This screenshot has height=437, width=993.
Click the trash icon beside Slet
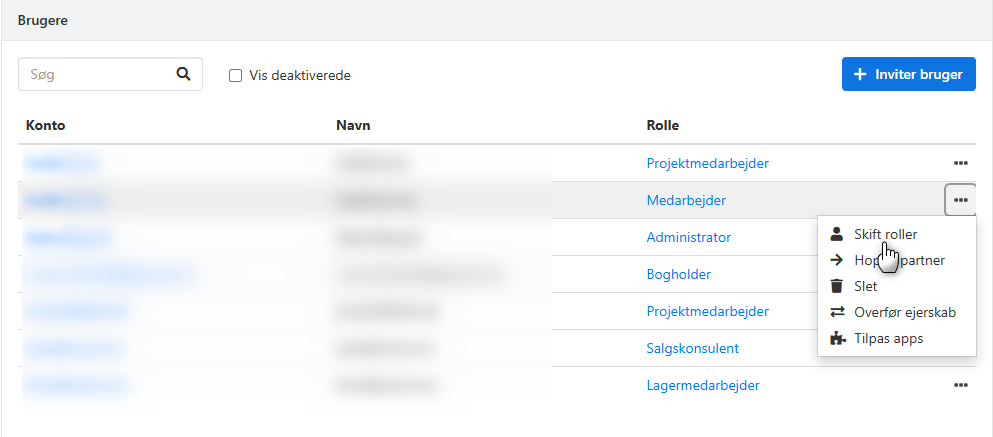[837, 286]
